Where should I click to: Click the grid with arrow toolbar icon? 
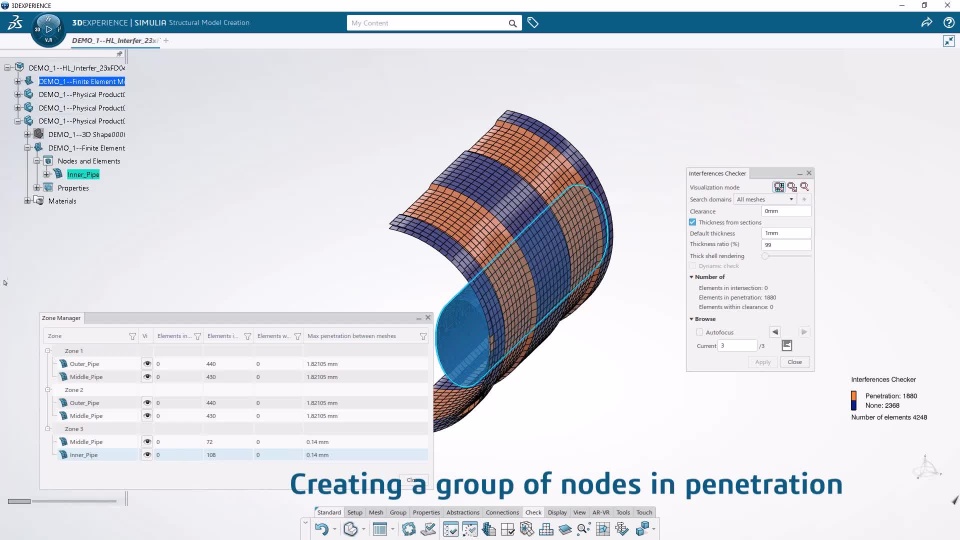(602, 529)
